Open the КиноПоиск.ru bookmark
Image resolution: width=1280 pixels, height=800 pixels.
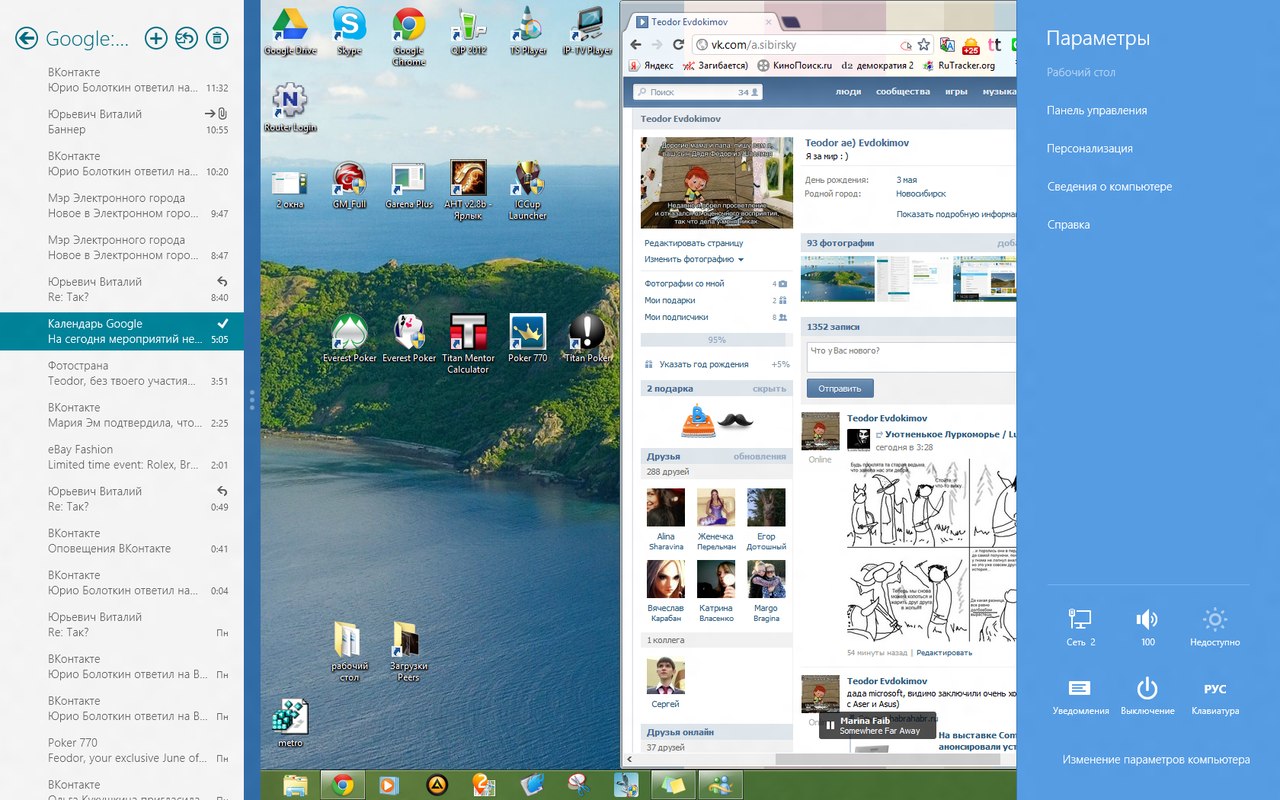click(795, 65)
